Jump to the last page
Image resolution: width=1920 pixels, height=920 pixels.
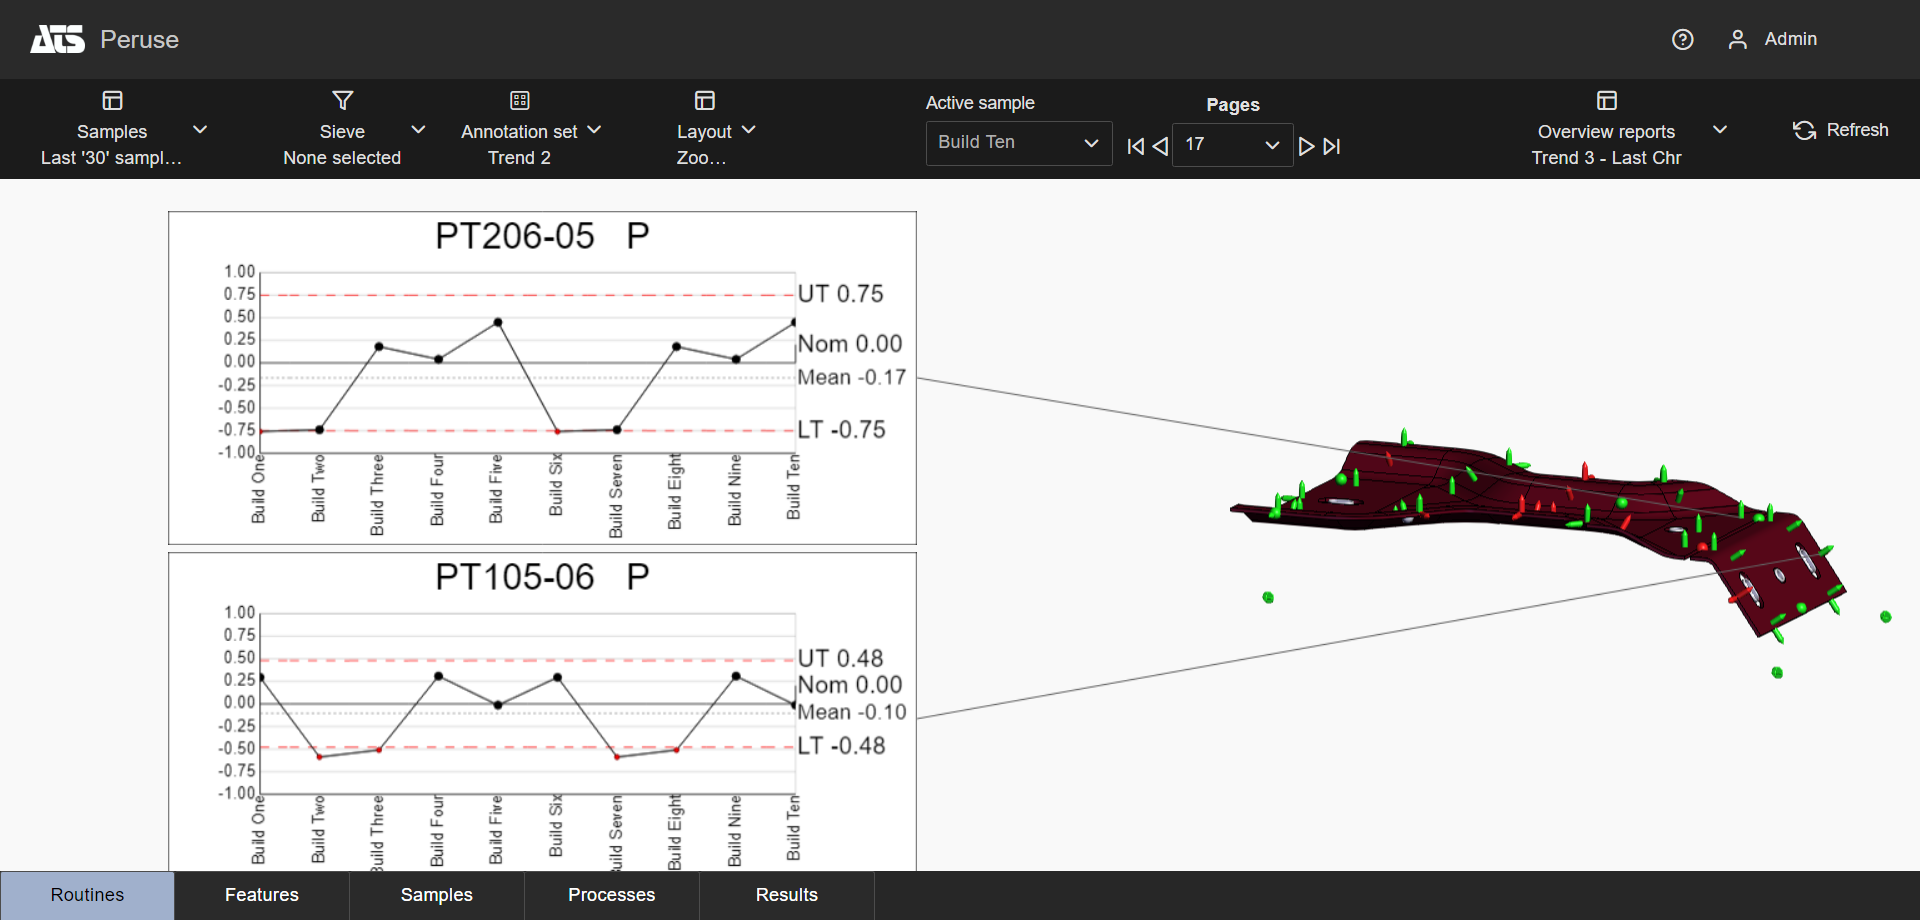coord(1332,146)
